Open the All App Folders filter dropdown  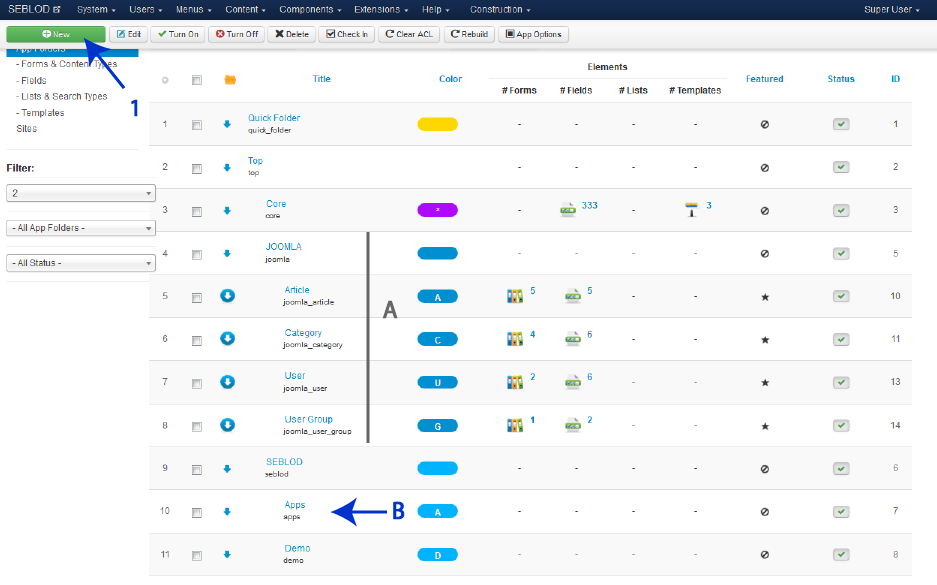pyautogui.click(x=81, y=228)
